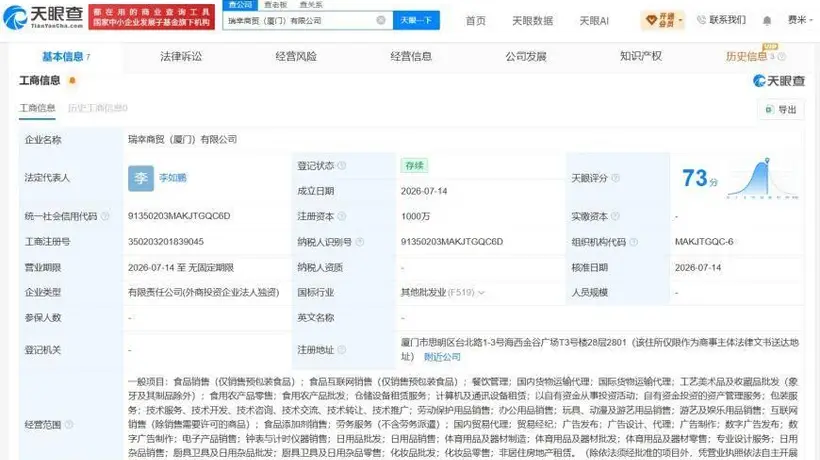Open the 历史信息 tab

click(x=746, y=56)
